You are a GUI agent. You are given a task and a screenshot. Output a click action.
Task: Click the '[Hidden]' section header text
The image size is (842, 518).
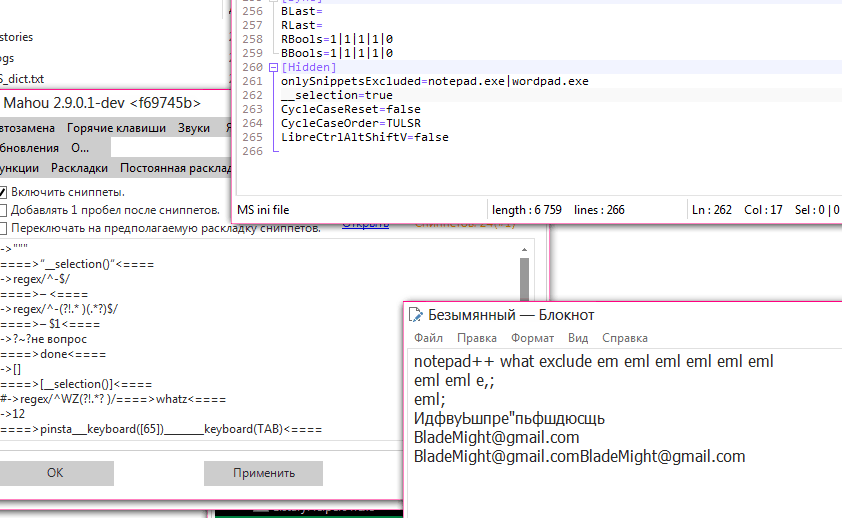(309, 67)
